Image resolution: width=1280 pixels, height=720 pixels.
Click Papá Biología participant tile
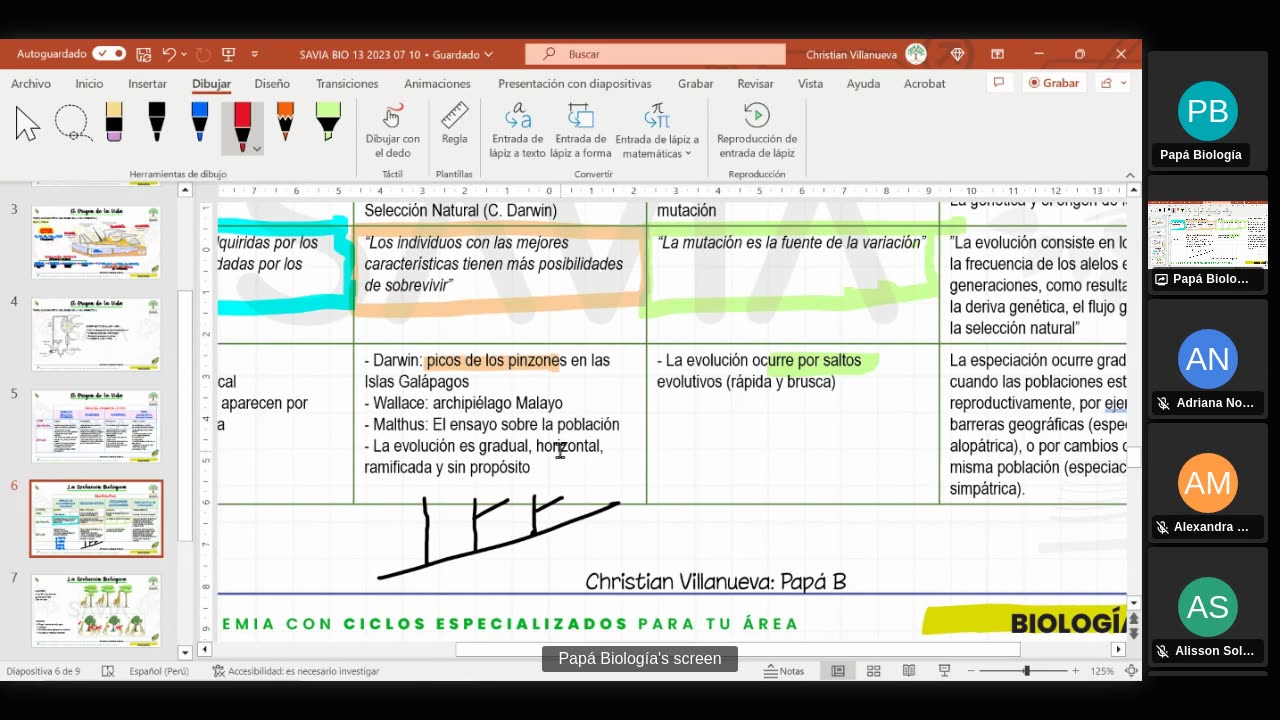point(1208,112)
